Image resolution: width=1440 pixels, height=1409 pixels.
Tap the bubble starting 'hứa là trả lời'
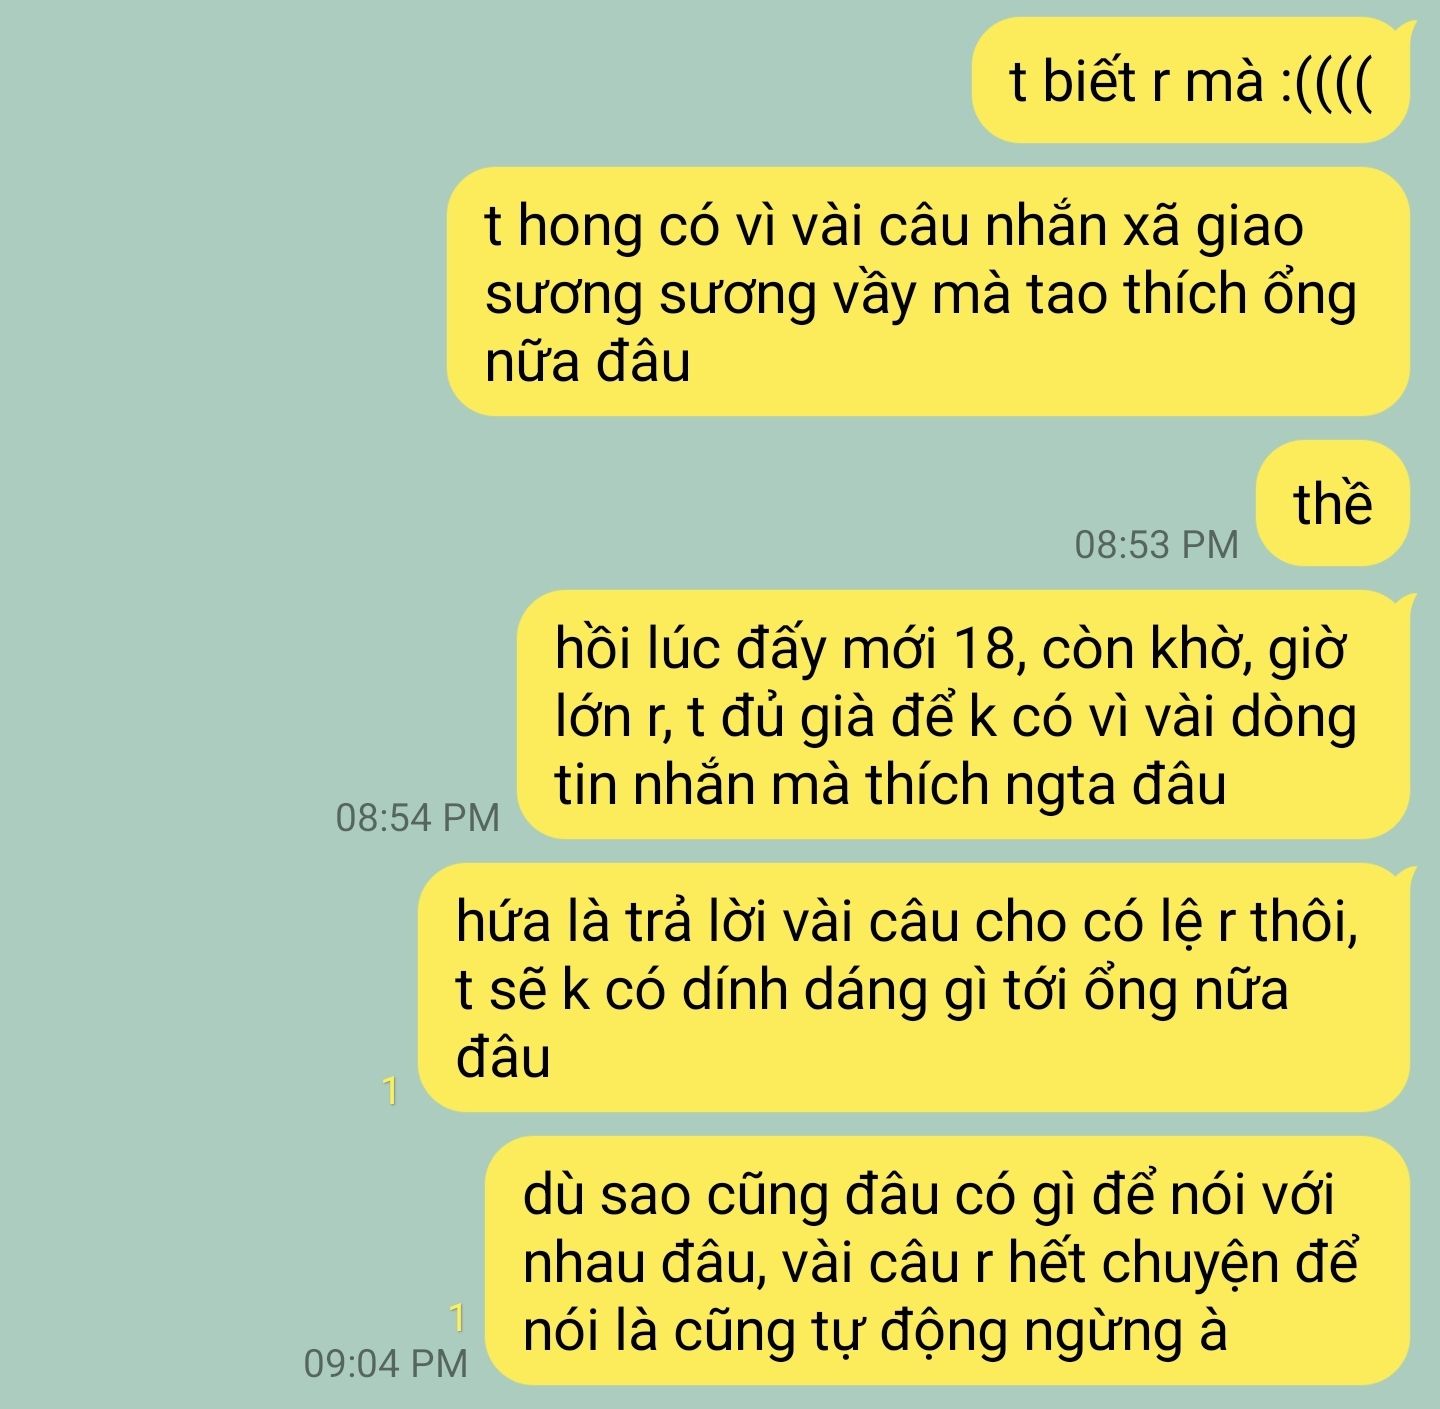pos(913,988)
